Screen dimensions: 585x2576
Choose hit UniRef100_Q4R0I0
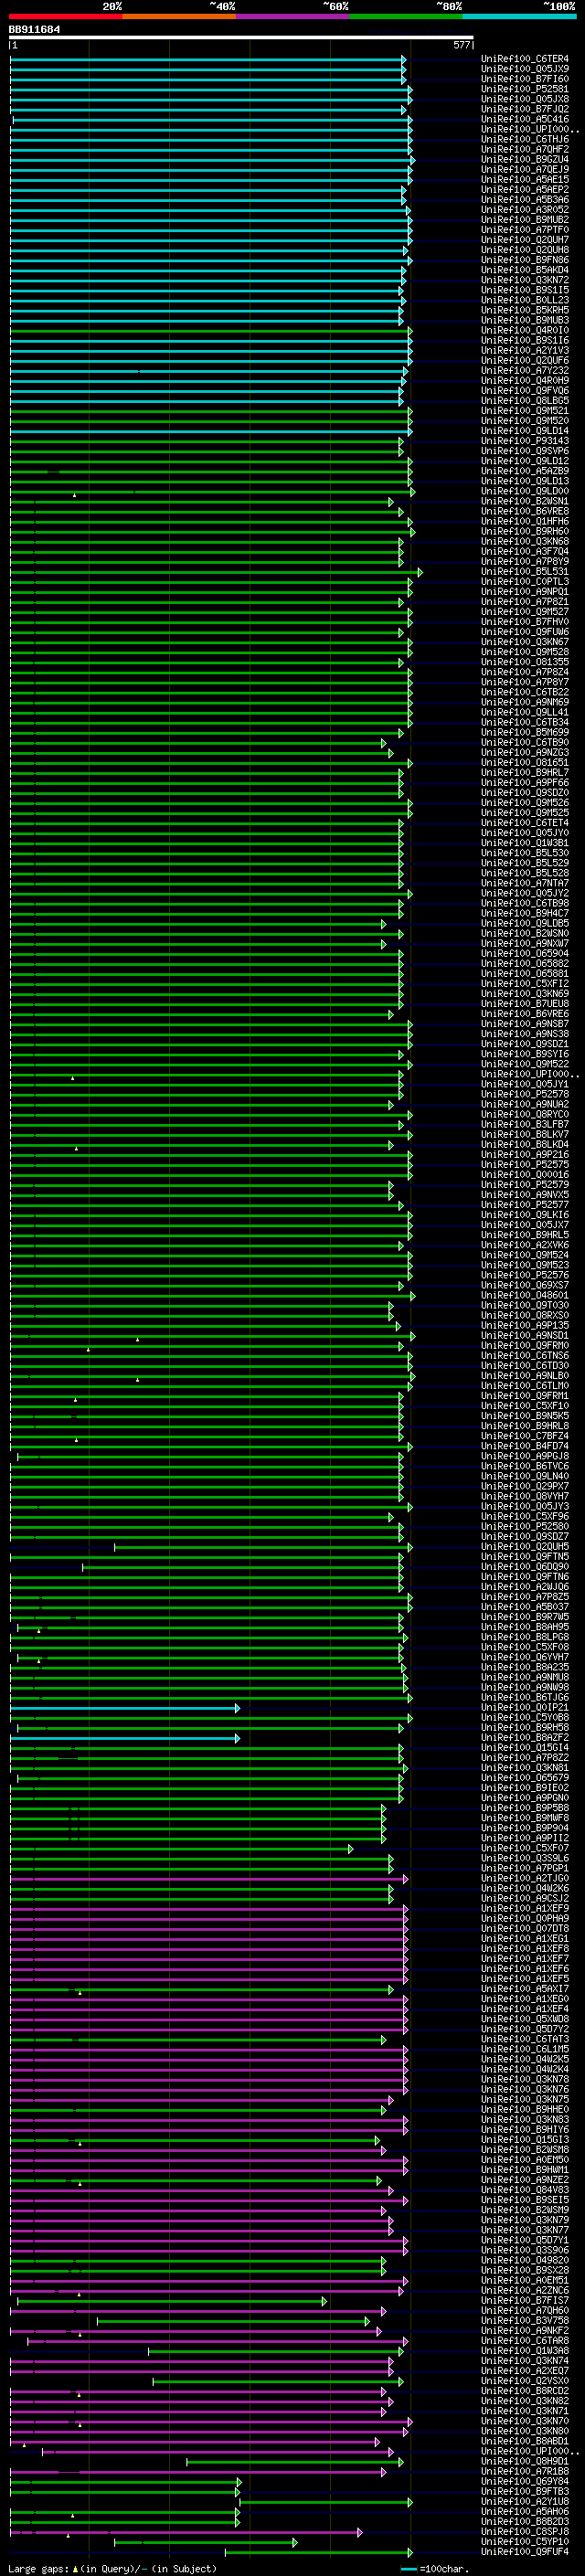(x=524, y=330)
